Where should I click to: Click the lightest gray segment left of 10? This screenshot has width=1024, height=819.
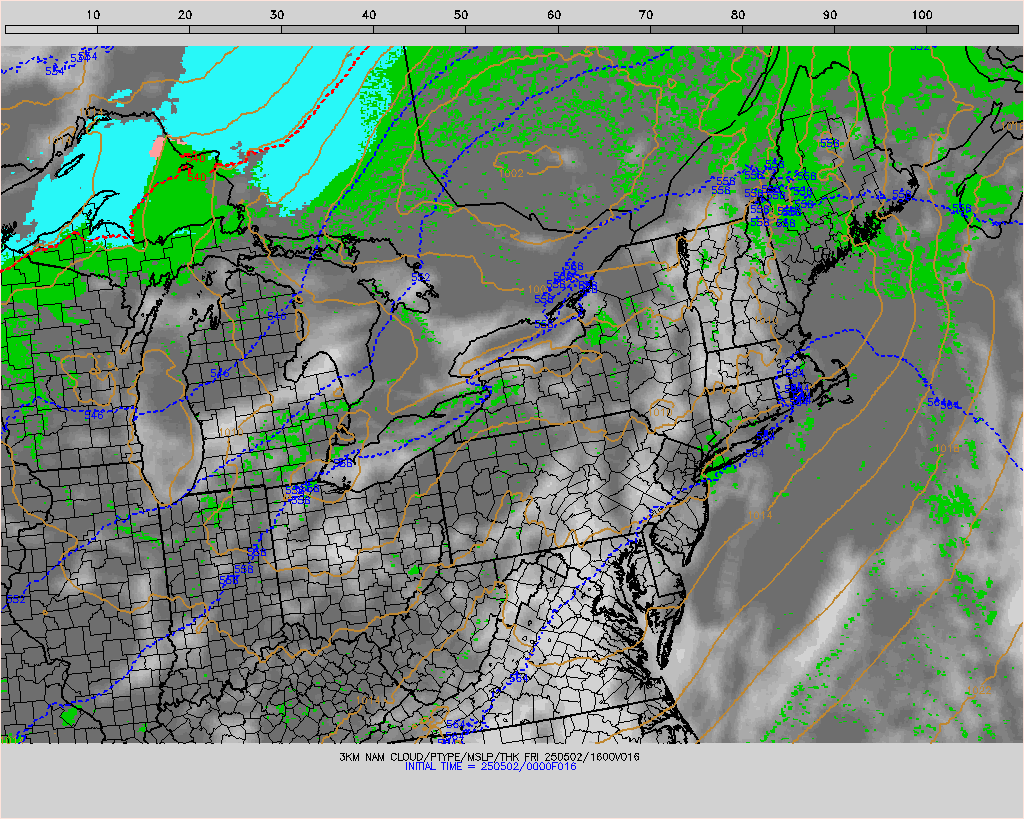click(x=51, y=29)
